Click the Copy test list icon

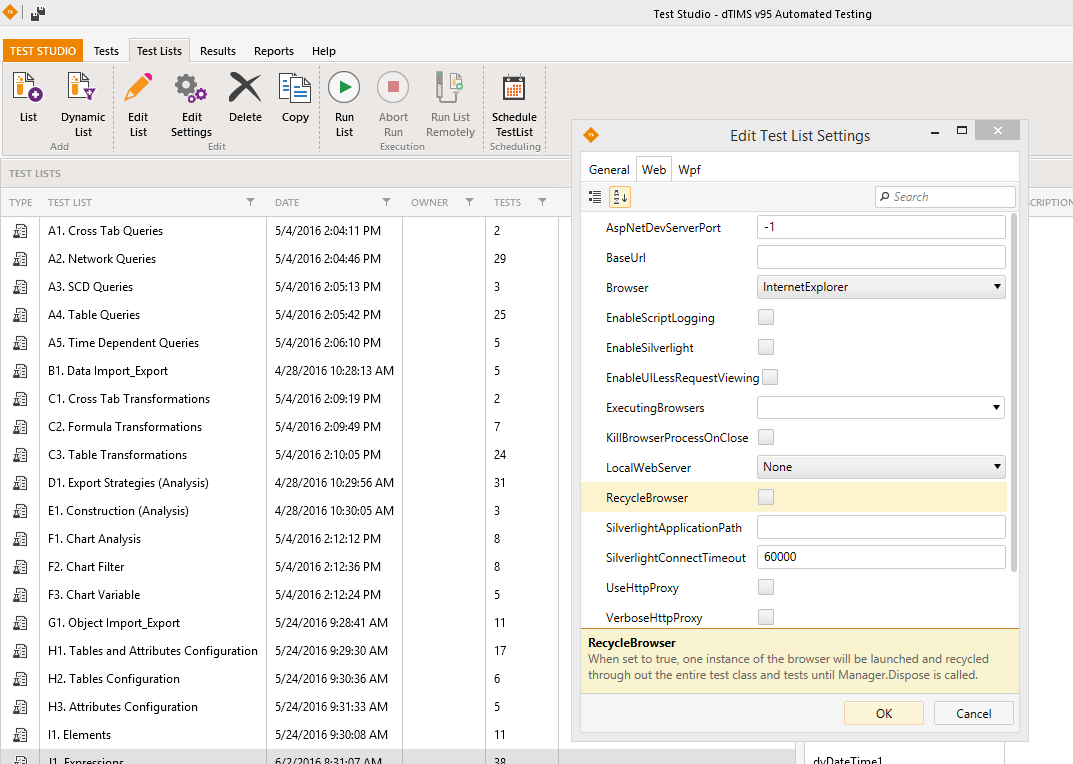pos(295,89)
